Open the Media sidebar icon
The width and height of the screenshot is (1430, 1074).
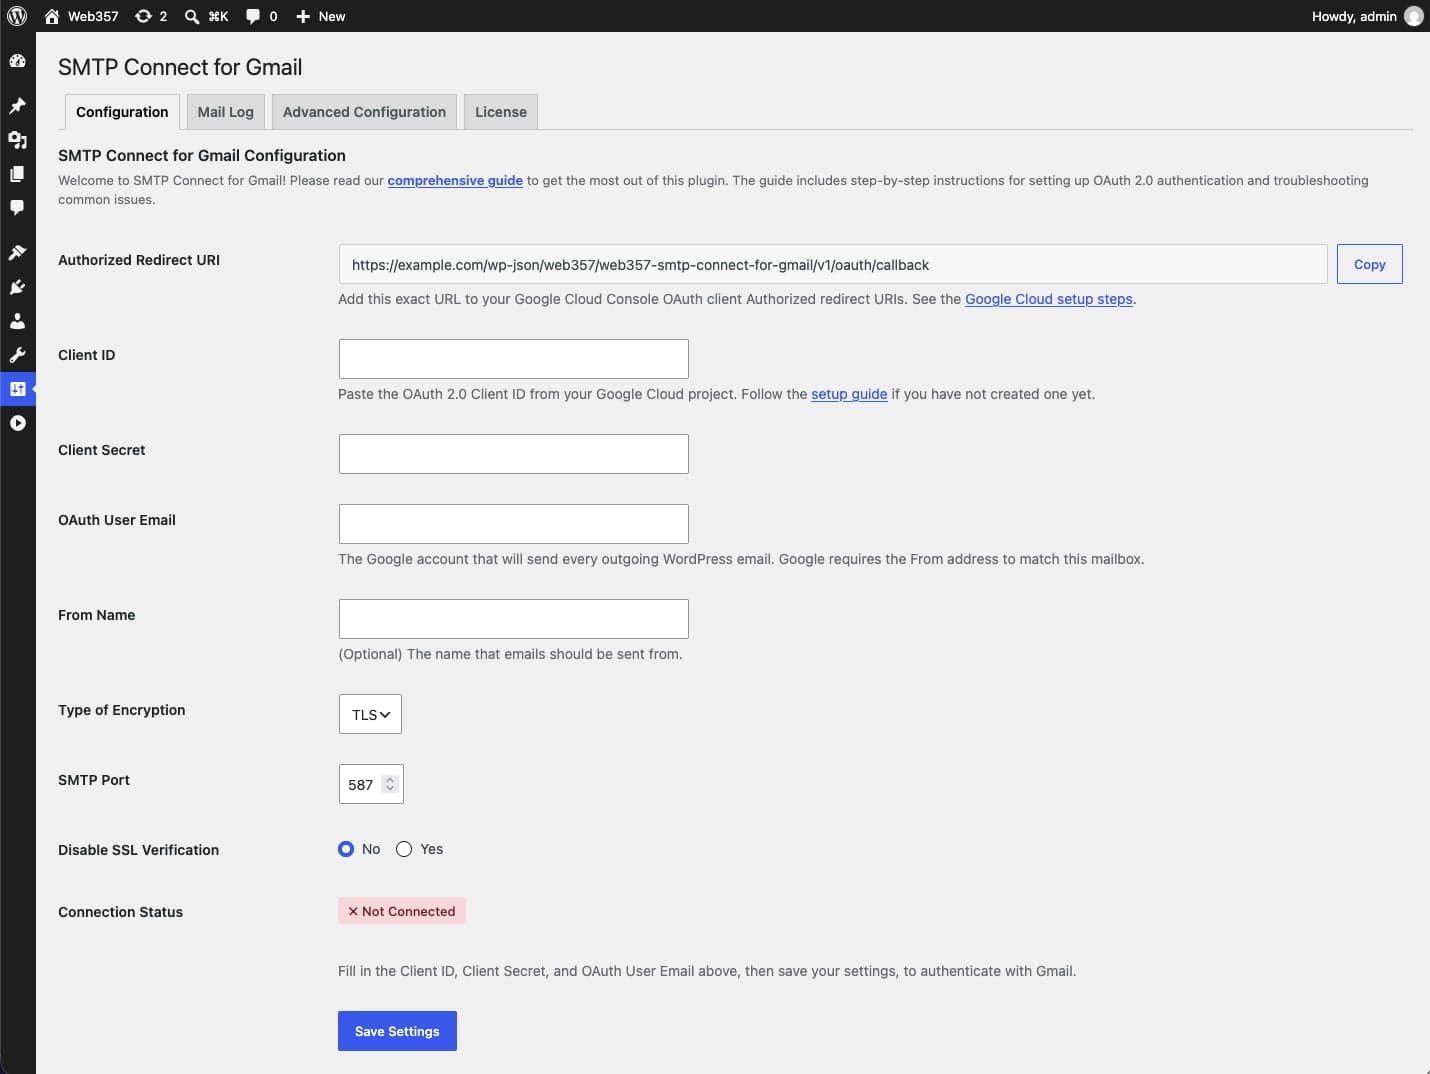coord(17,140)
